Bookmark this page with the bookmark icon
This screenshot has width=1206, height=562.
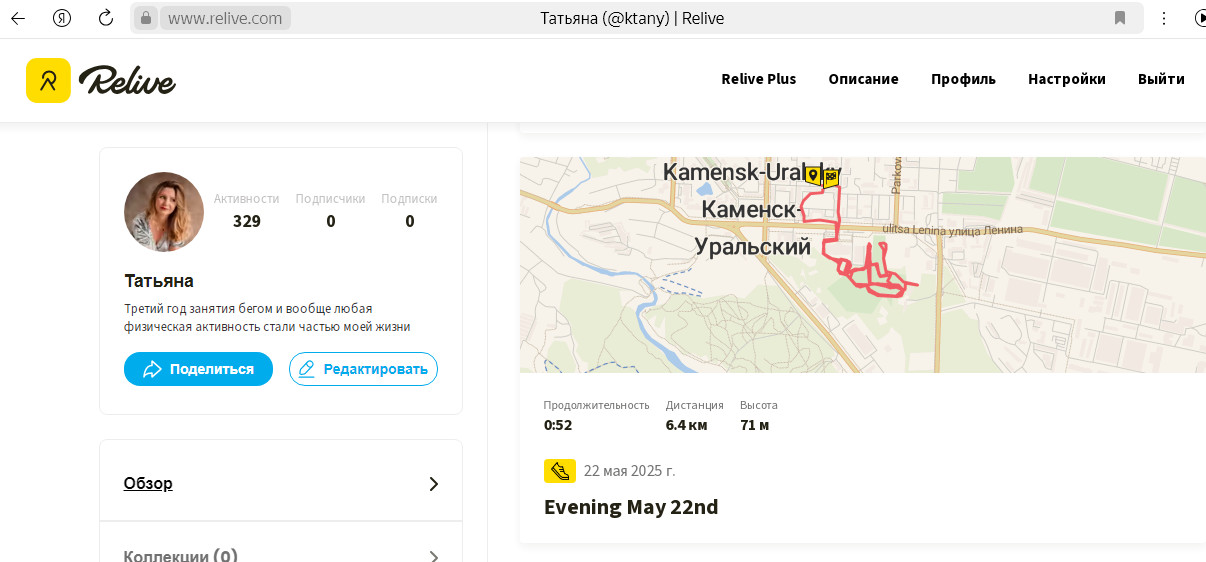[x=1120, y=18]
